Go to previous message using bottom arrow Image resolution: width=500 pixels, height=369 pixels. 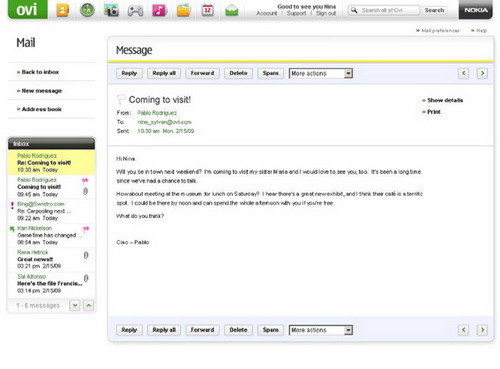coord(463,330)
